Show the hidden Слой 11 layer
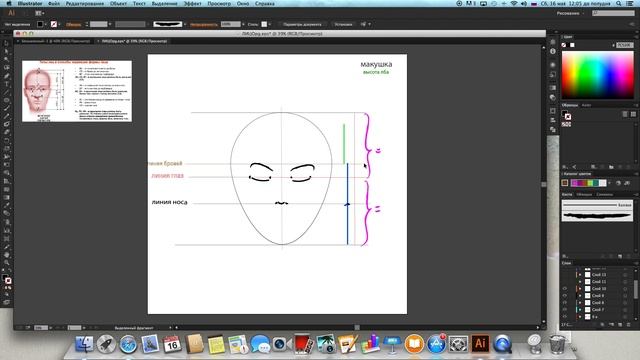The image size is (640, 360). (564, 282)
